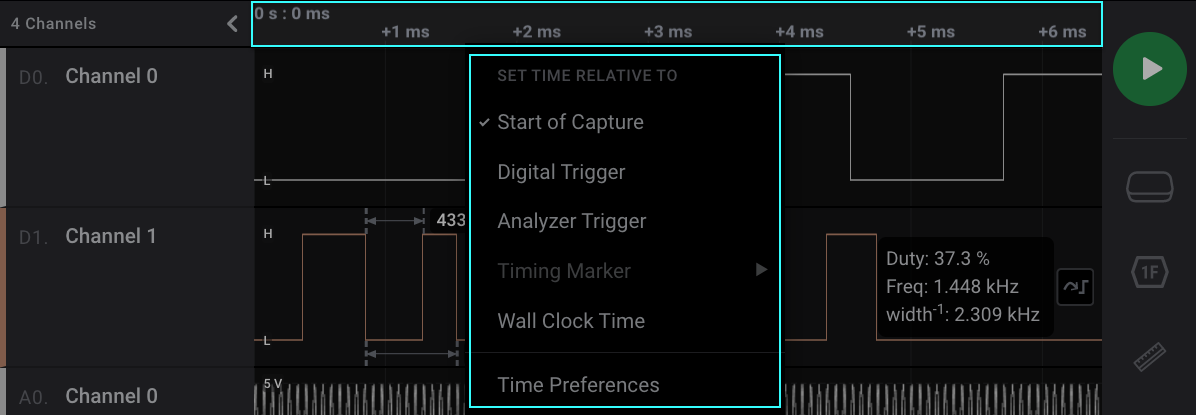Choose Wall Clock Time option
Image resolution: width=1196 pixels, height=415 pixels.
pos(570,321)
